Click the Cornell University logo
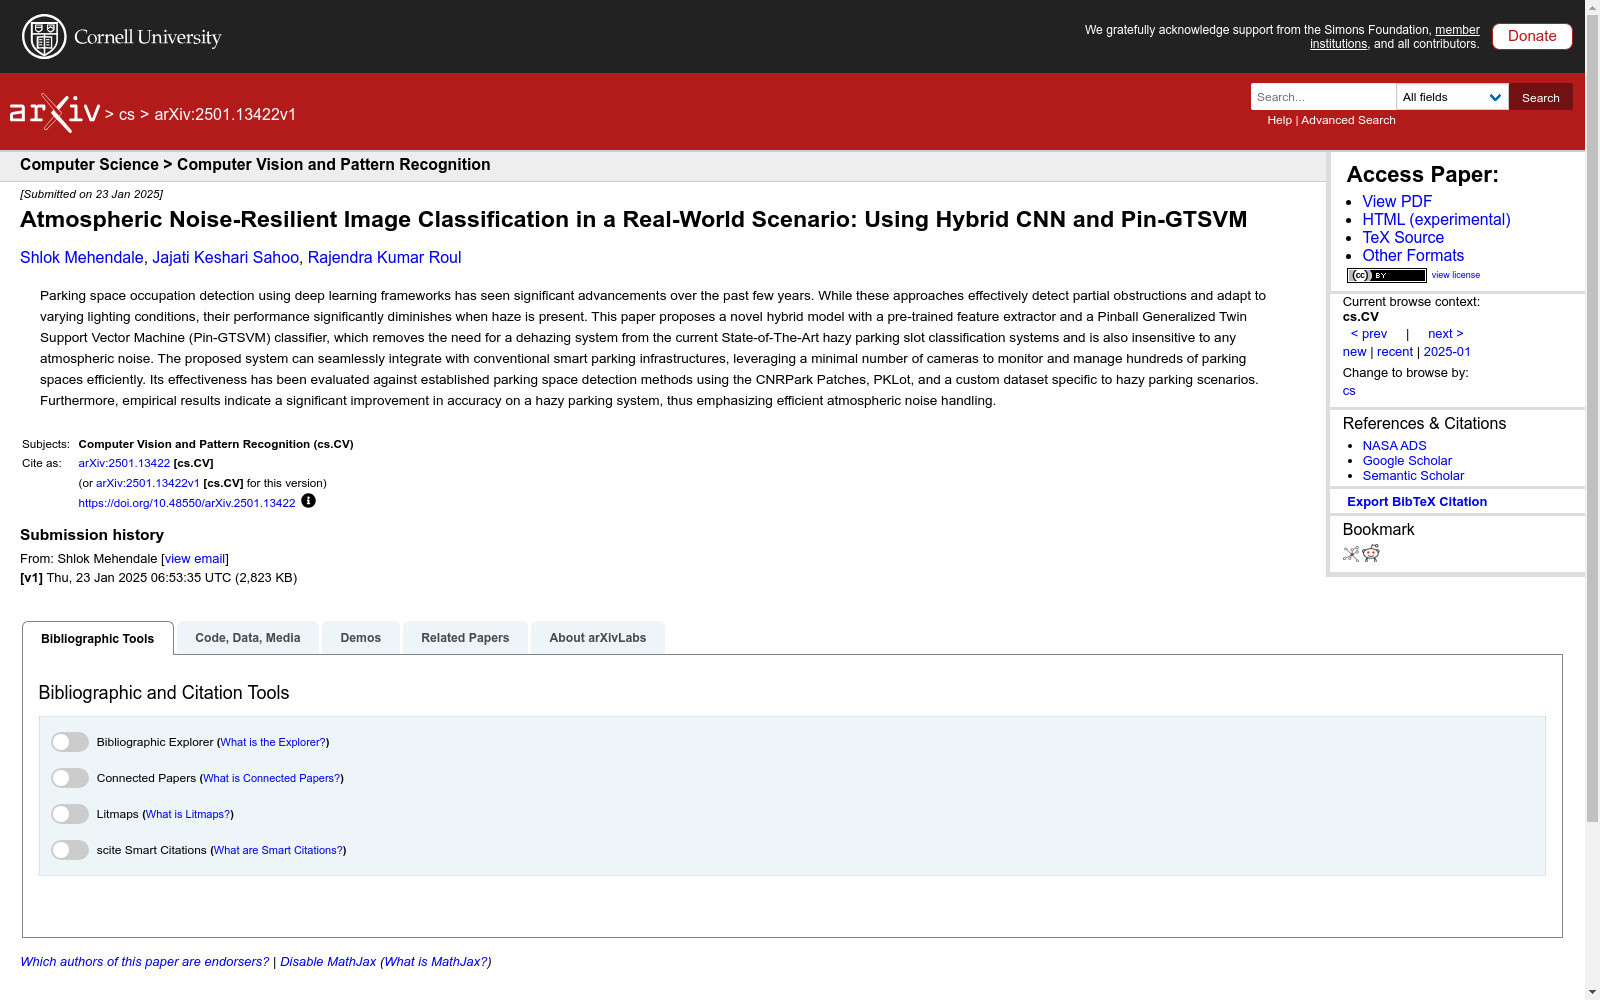 [122, 37]
